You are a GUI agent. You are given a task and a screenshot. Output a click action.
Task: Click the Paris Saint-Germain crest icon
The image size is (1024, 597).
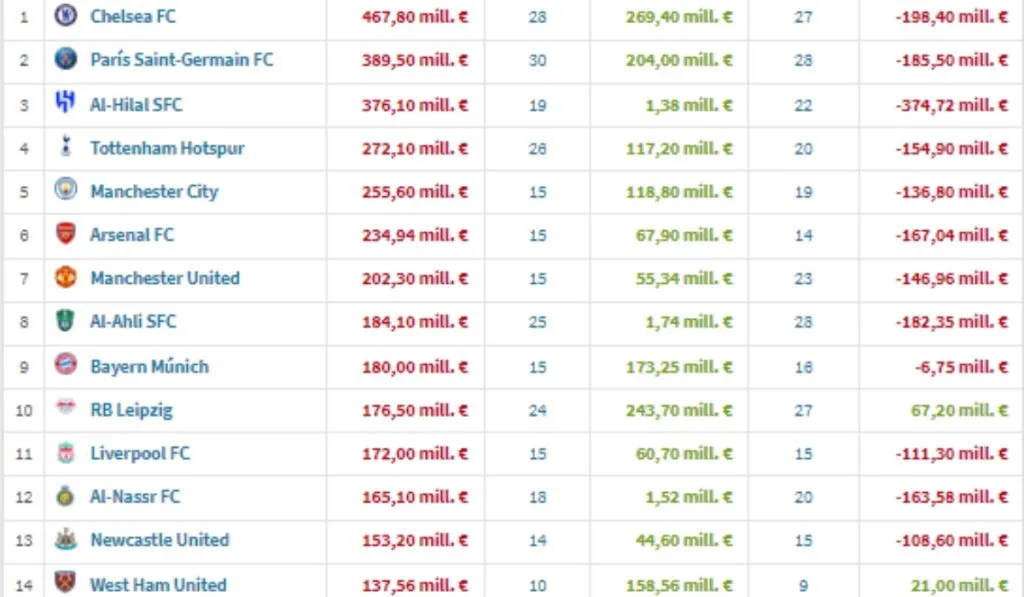click(65, 60)
